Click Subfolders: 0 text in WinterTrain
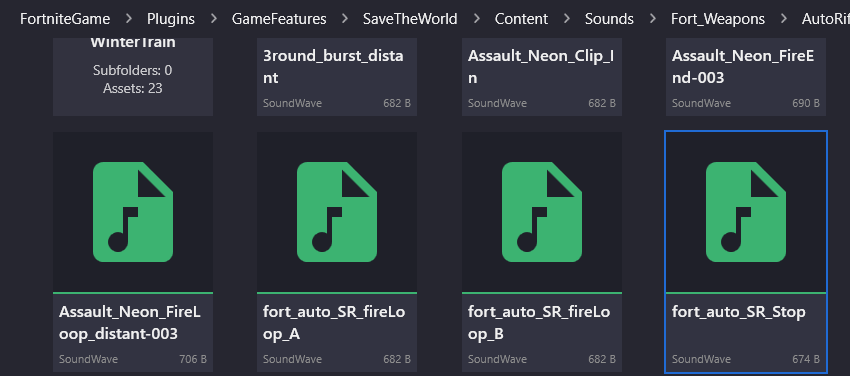Image resolution: width=850 pixels, height=376 pixels. pyautogui.click(x=133, y=70)
